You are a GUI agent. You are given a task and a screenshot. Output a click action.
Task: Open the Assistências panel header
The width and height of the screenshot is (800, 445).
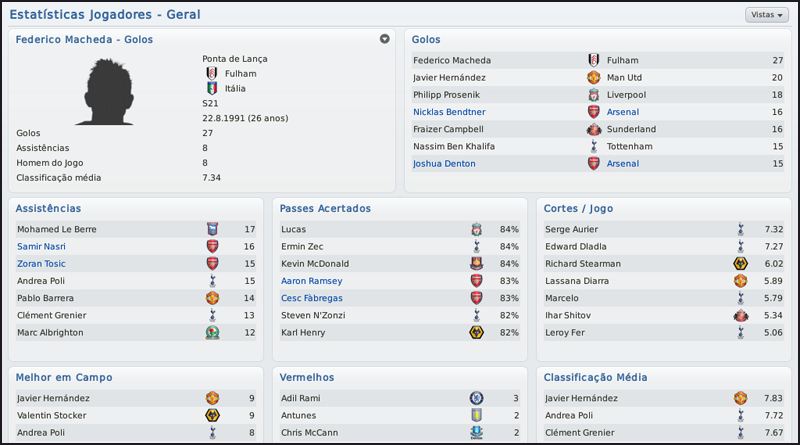coord(49,208)
